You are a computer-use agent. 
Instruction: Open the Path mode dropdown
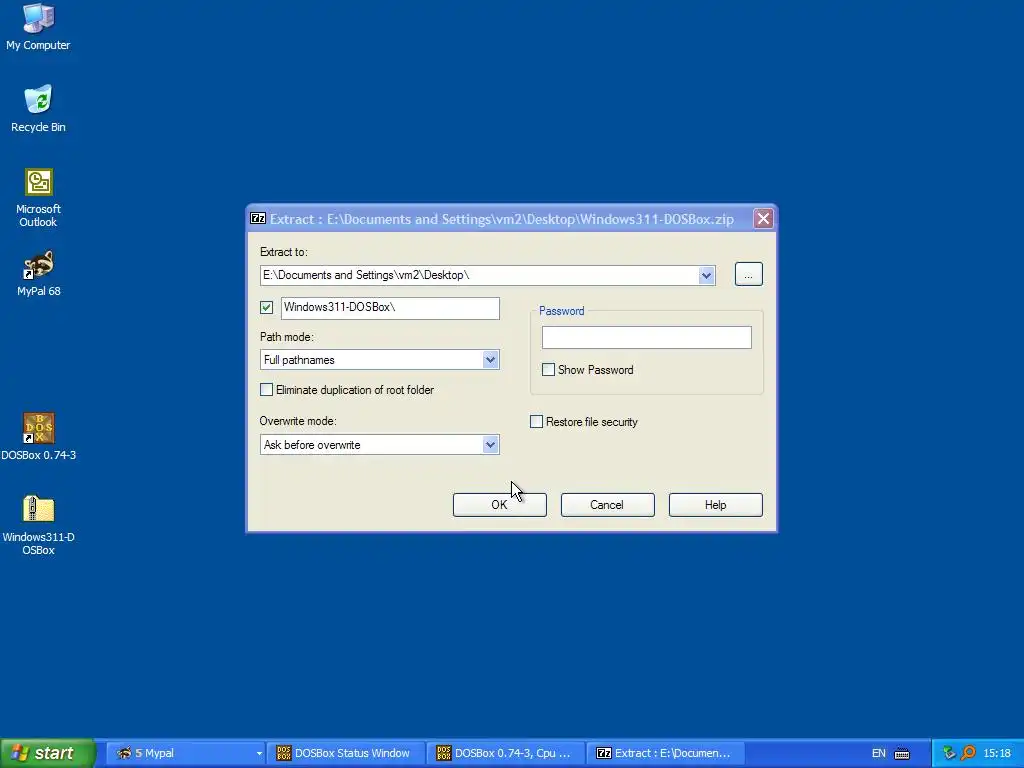[x=490, y=360]
